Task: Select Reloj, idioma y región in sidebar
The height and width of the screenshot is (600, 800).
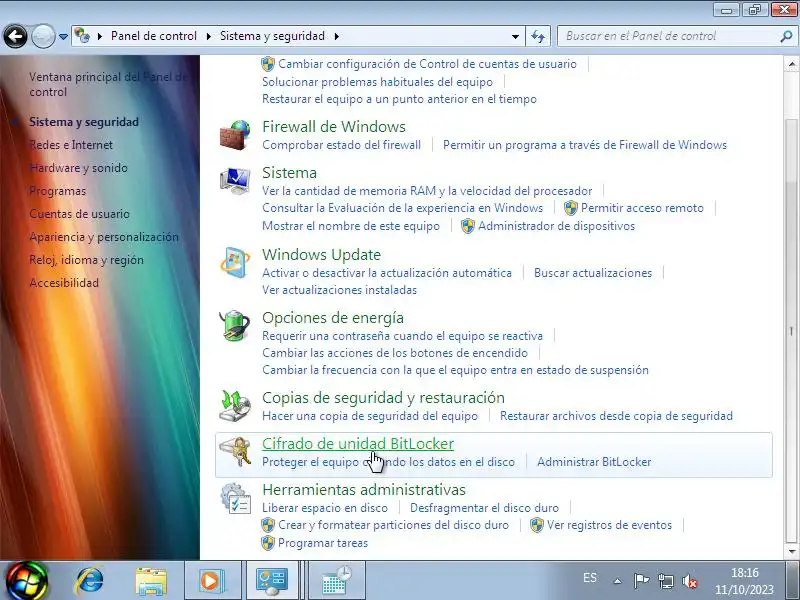Action: (86, 260)
